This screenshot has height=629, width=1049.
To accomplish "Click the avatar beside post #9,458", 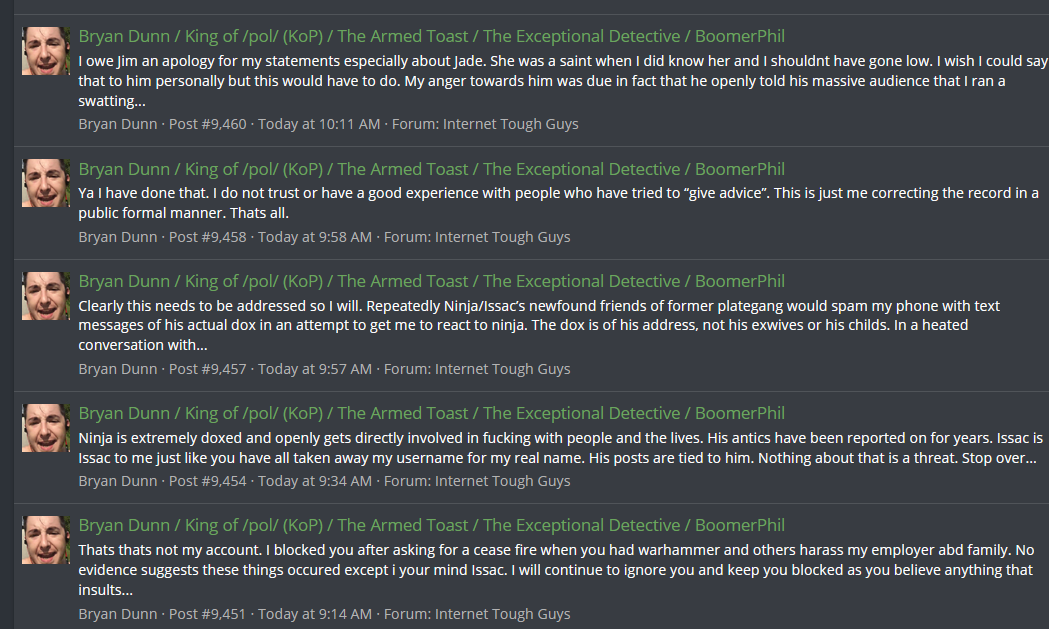I will [x=46, y=183].
